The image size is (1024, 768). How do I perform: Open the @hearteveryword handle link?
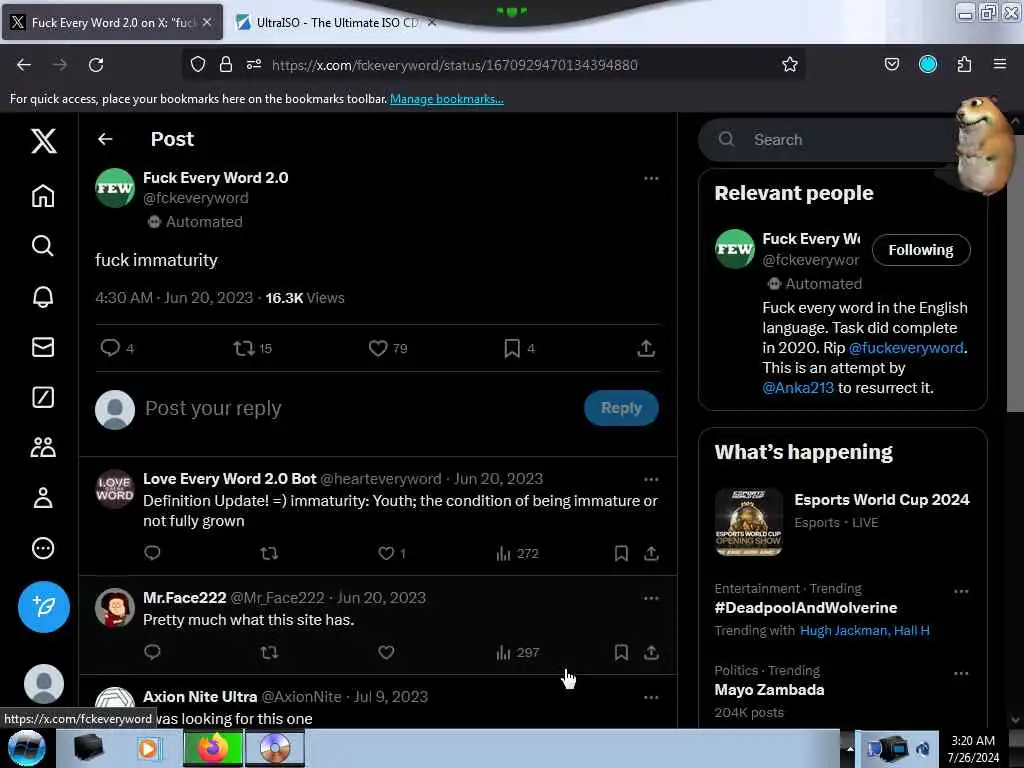click(x=381, y=479)
